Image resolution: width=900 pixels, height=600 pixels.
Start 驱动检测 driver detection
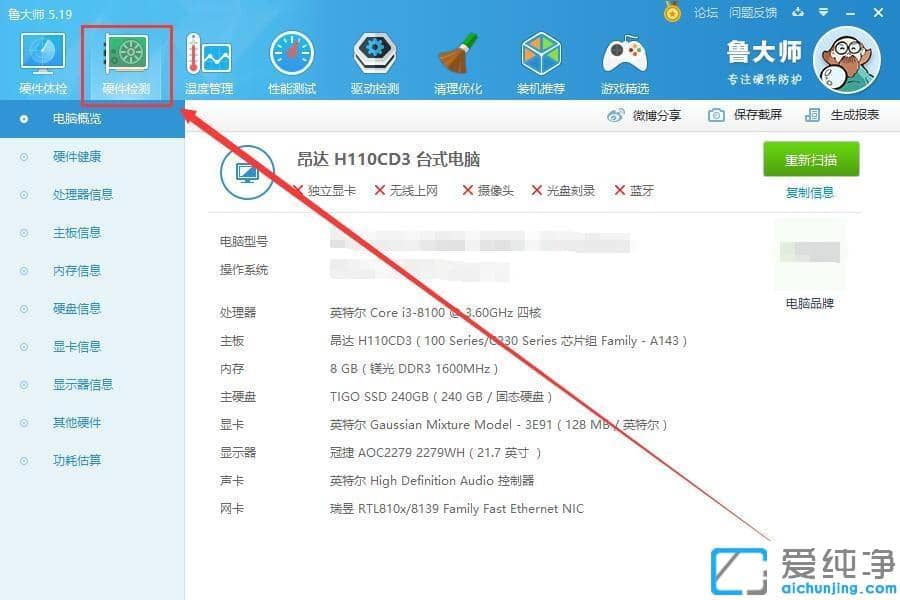(374, 60)
